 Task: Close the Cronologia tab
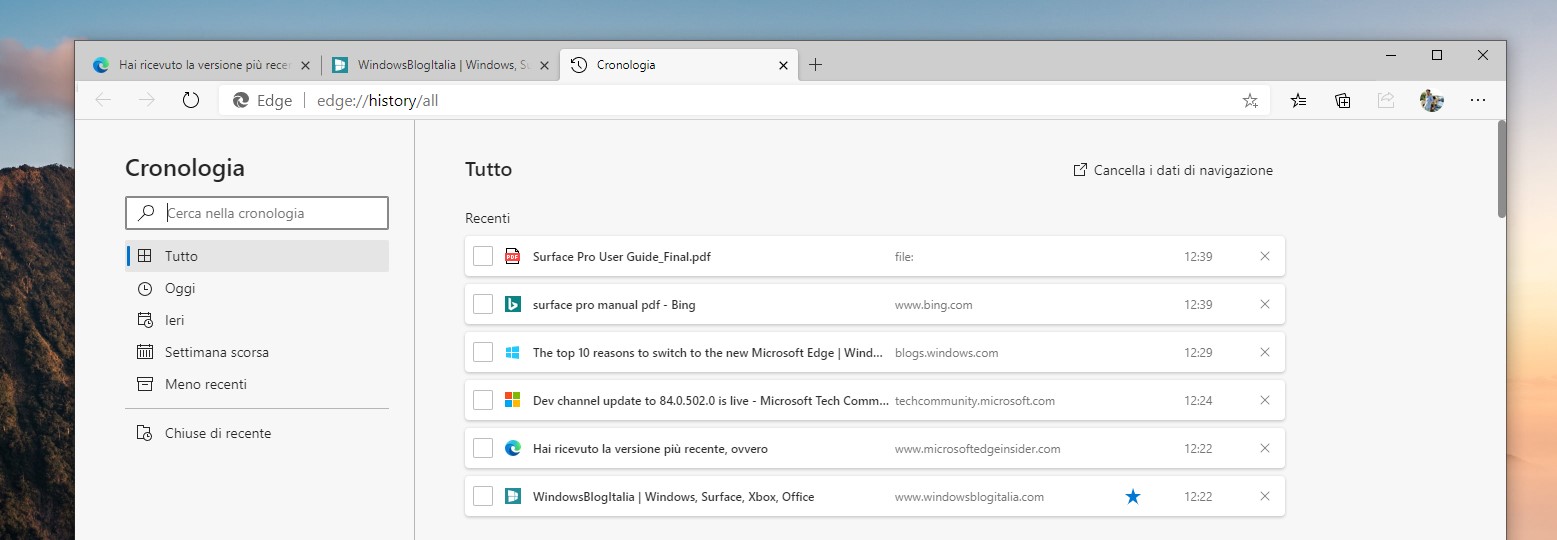785,65
